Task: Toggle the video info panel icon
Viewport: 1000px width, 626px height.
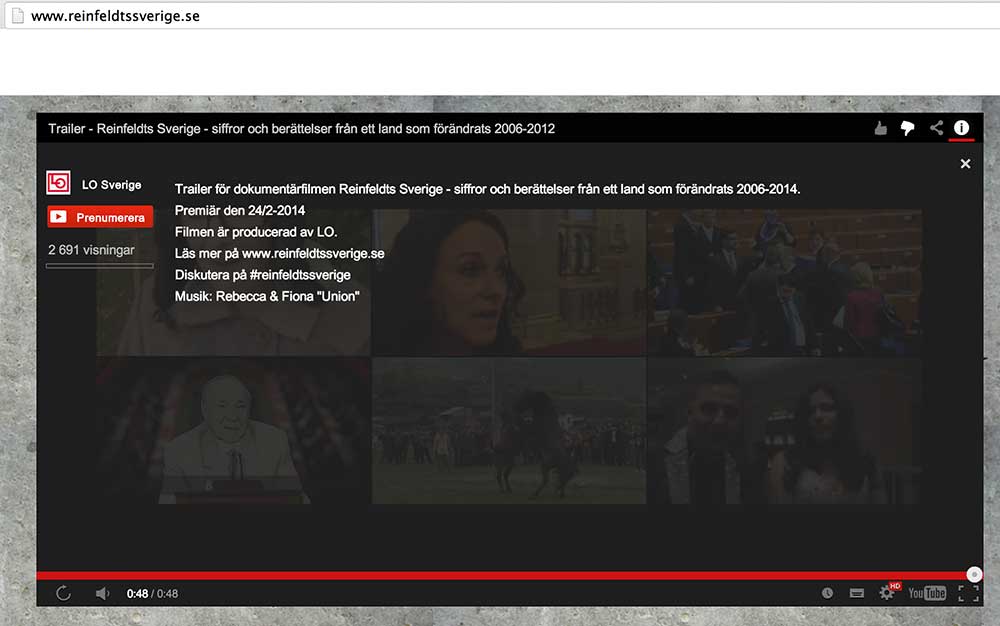Action: [x=962, y=128]
